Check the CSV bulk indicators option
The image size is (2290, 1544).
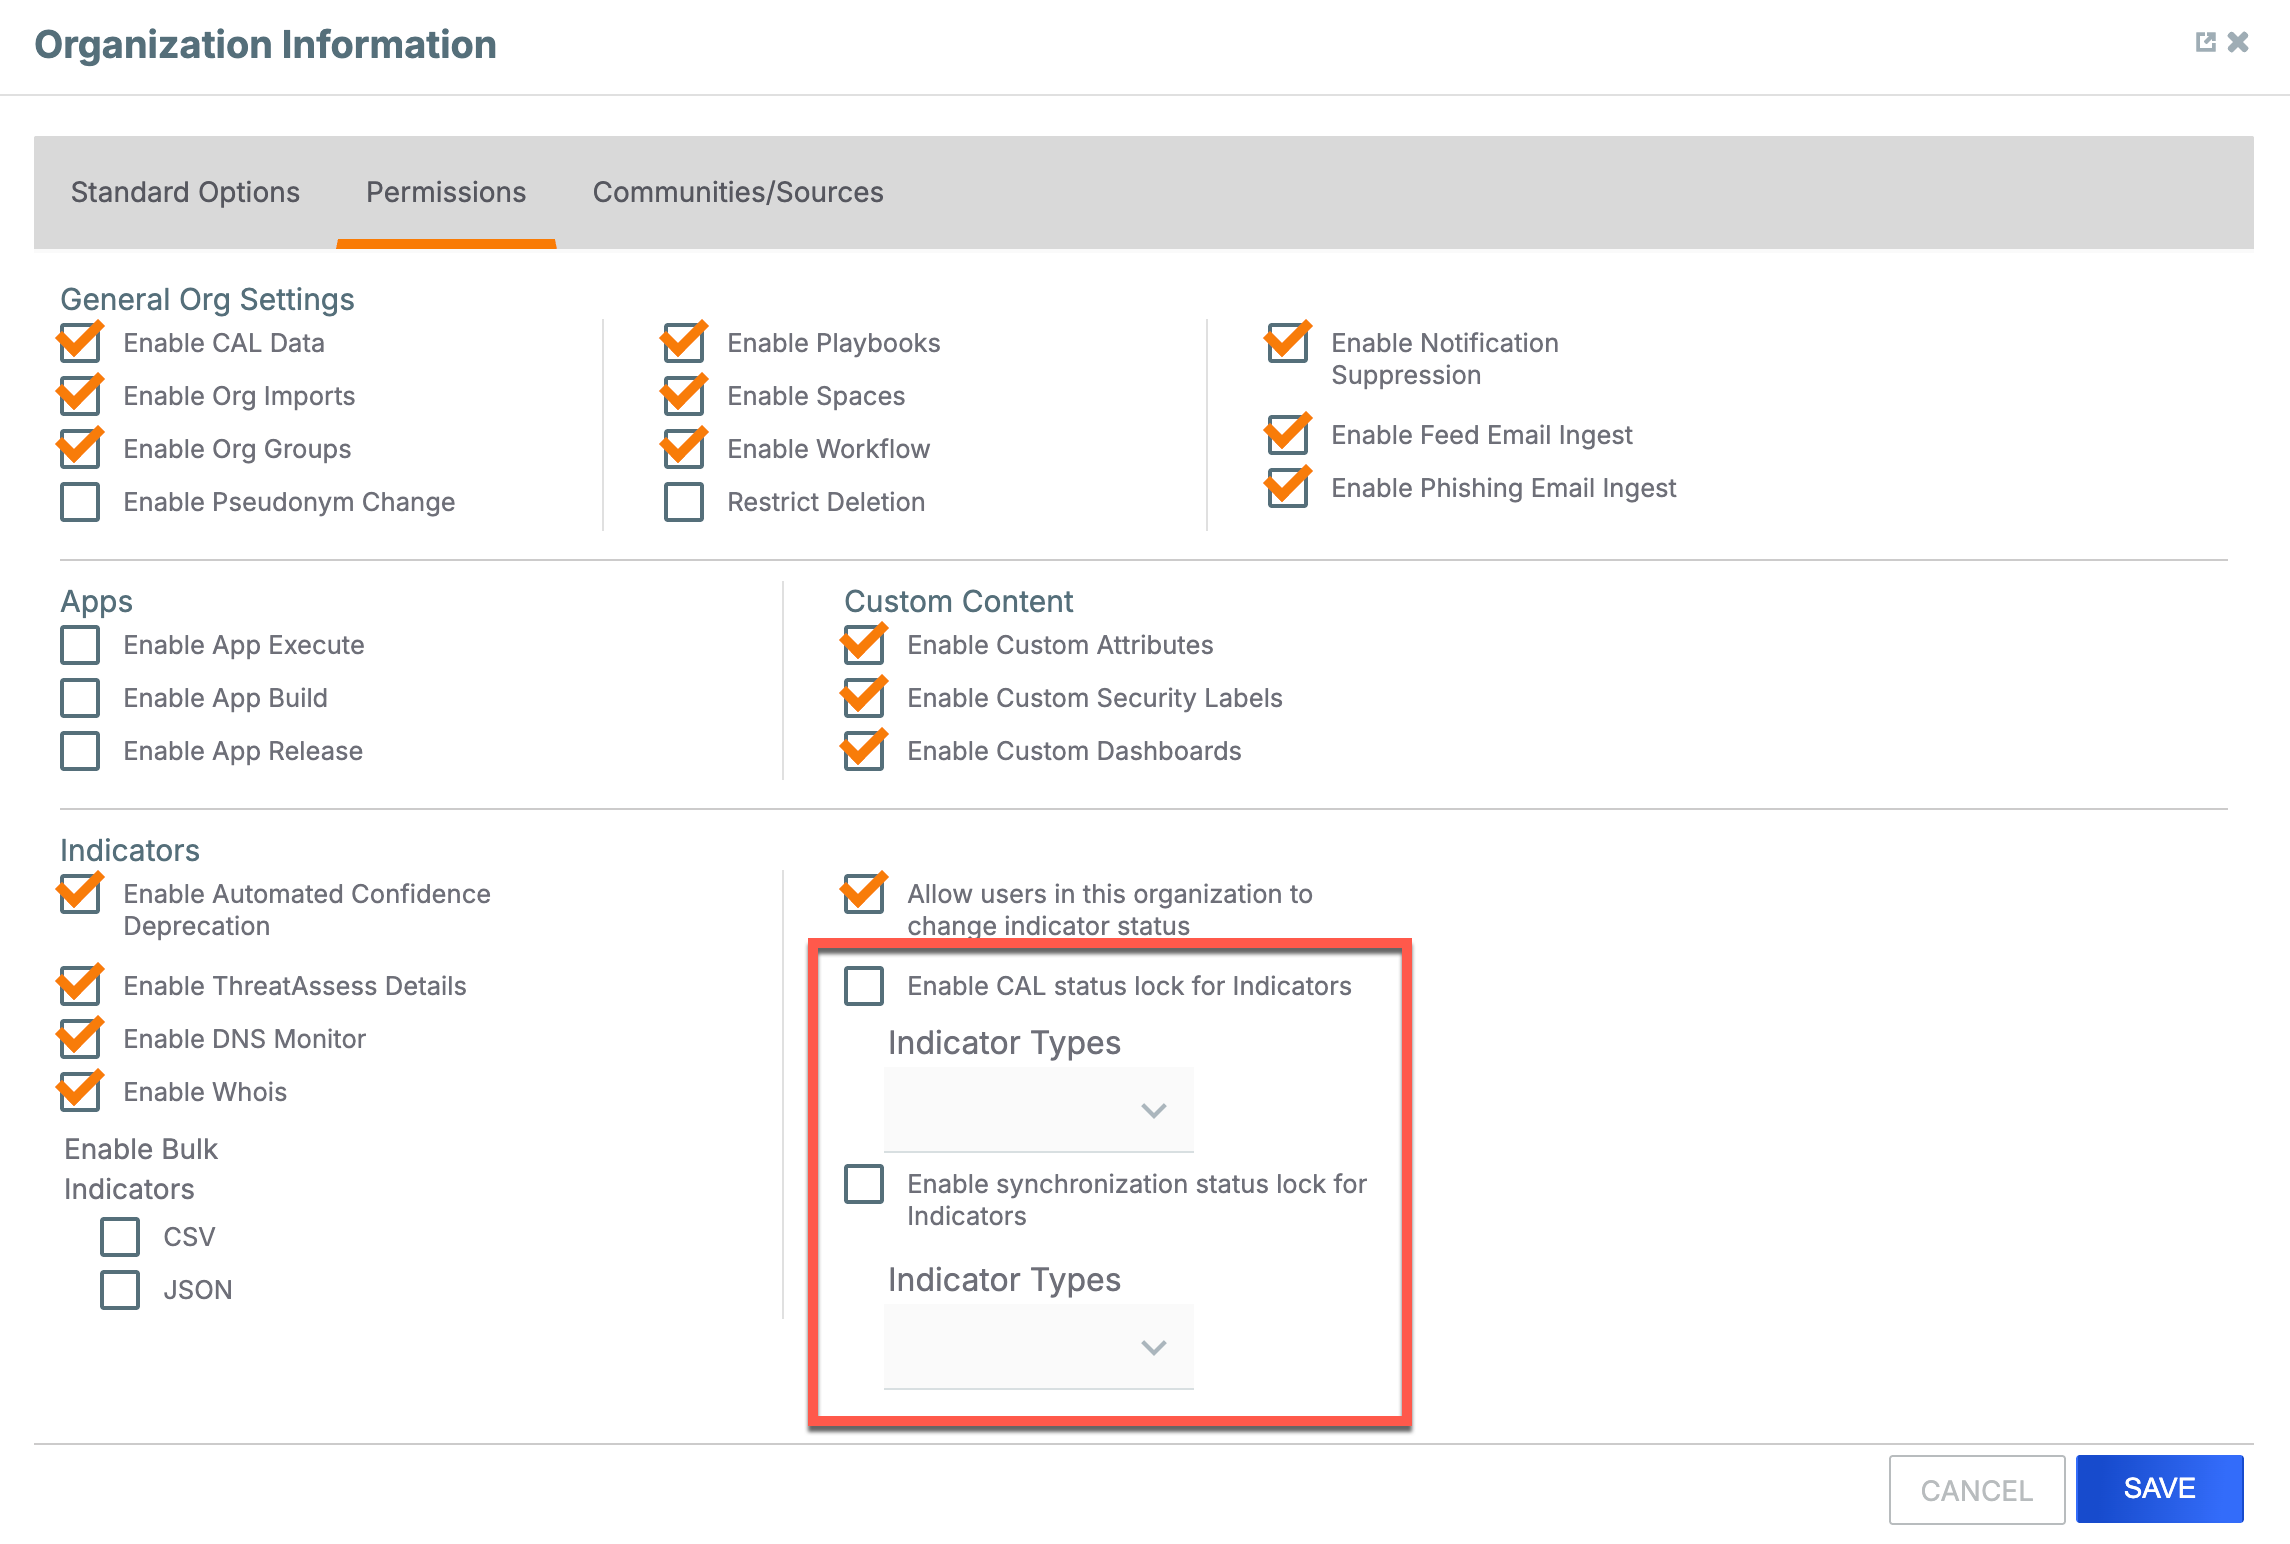[x=119, y=1237]
